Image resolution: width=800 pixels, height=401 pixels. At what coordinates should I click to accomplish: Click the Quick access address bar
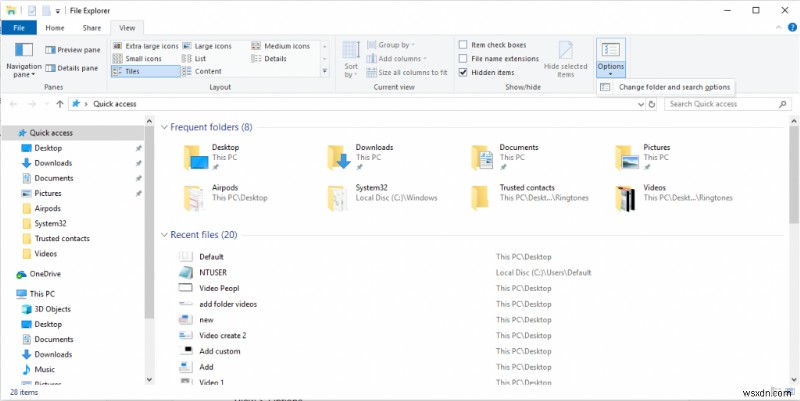coord(357,104)
